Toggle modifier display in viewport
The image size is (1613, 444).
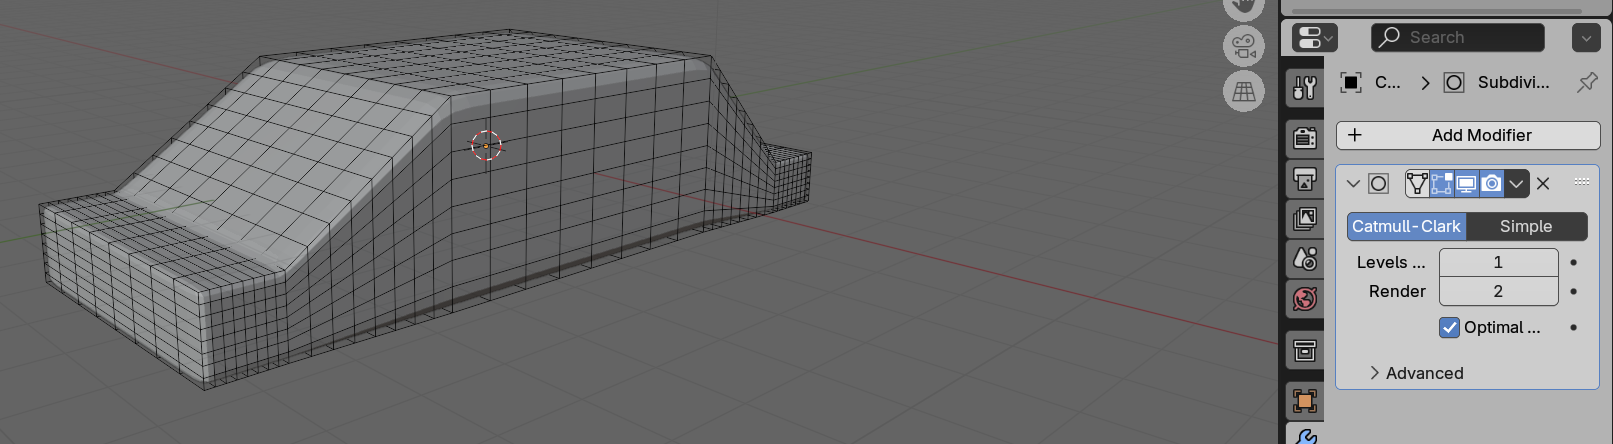1466,183
